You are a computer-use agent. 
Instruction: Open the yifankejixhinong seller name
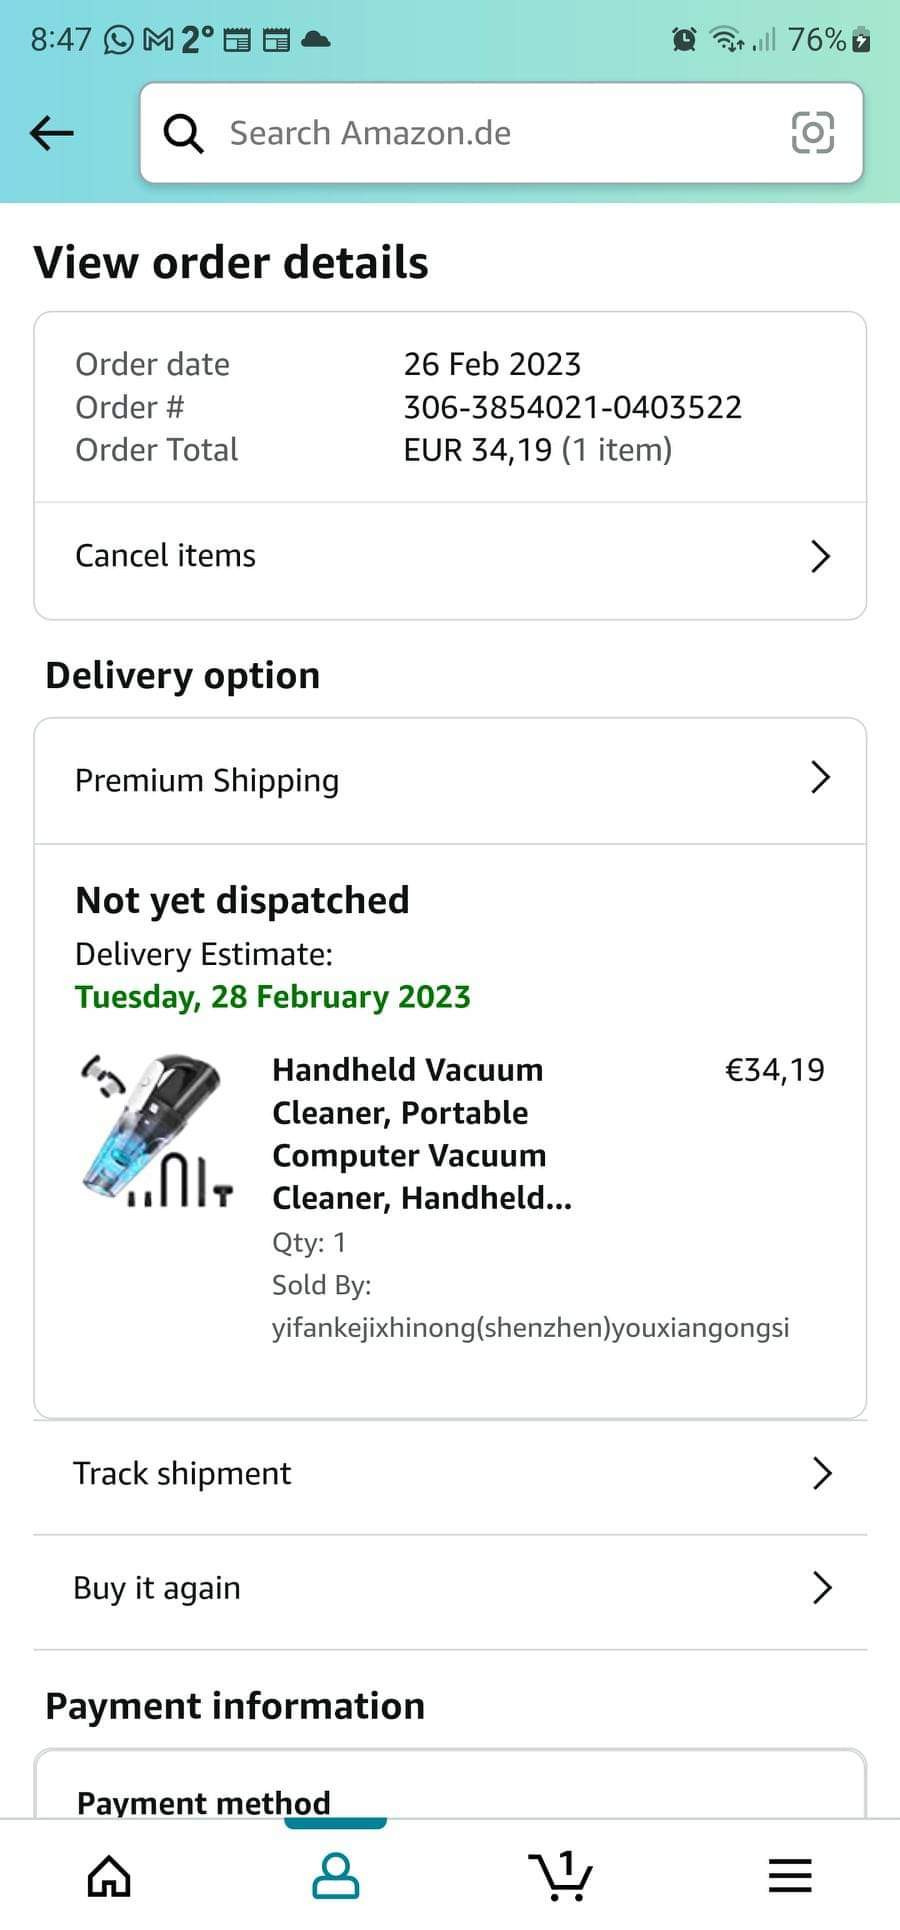coord(531,1328)
